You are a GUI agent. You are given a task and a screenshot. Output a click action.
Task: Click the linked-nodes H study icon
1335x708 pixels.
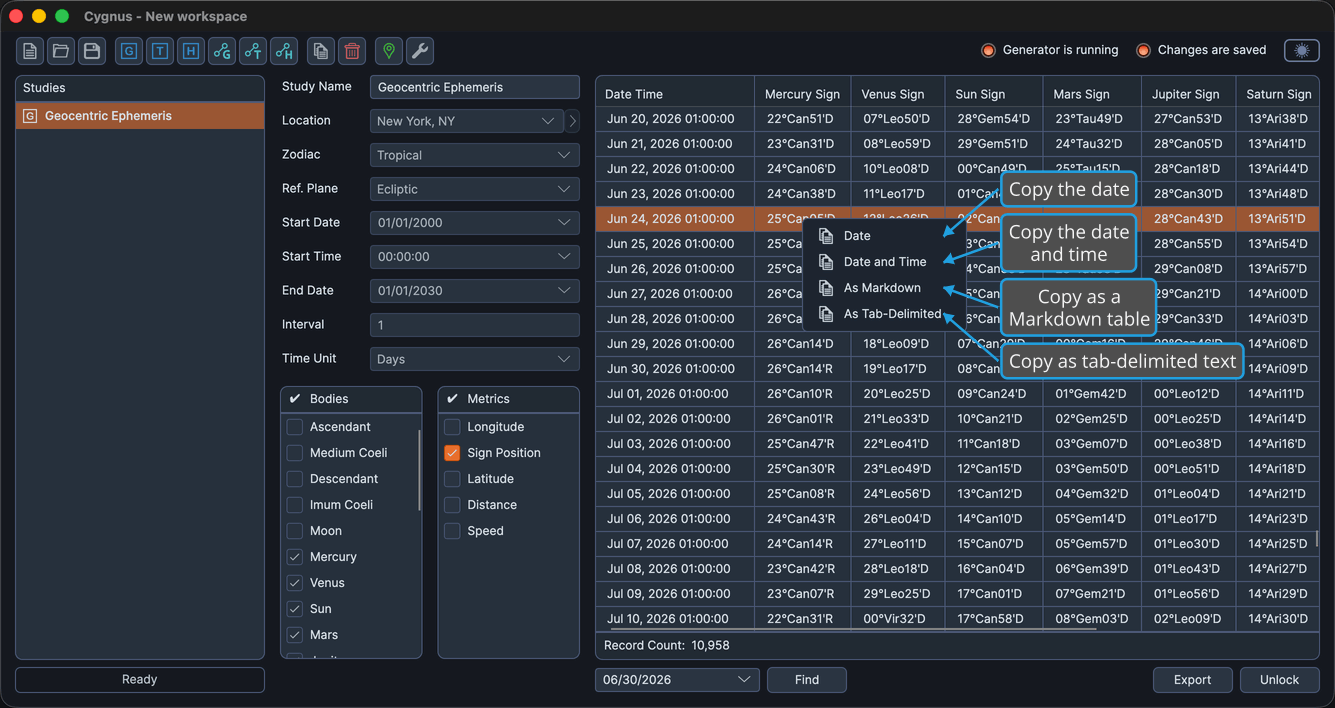tap(284, 51)
